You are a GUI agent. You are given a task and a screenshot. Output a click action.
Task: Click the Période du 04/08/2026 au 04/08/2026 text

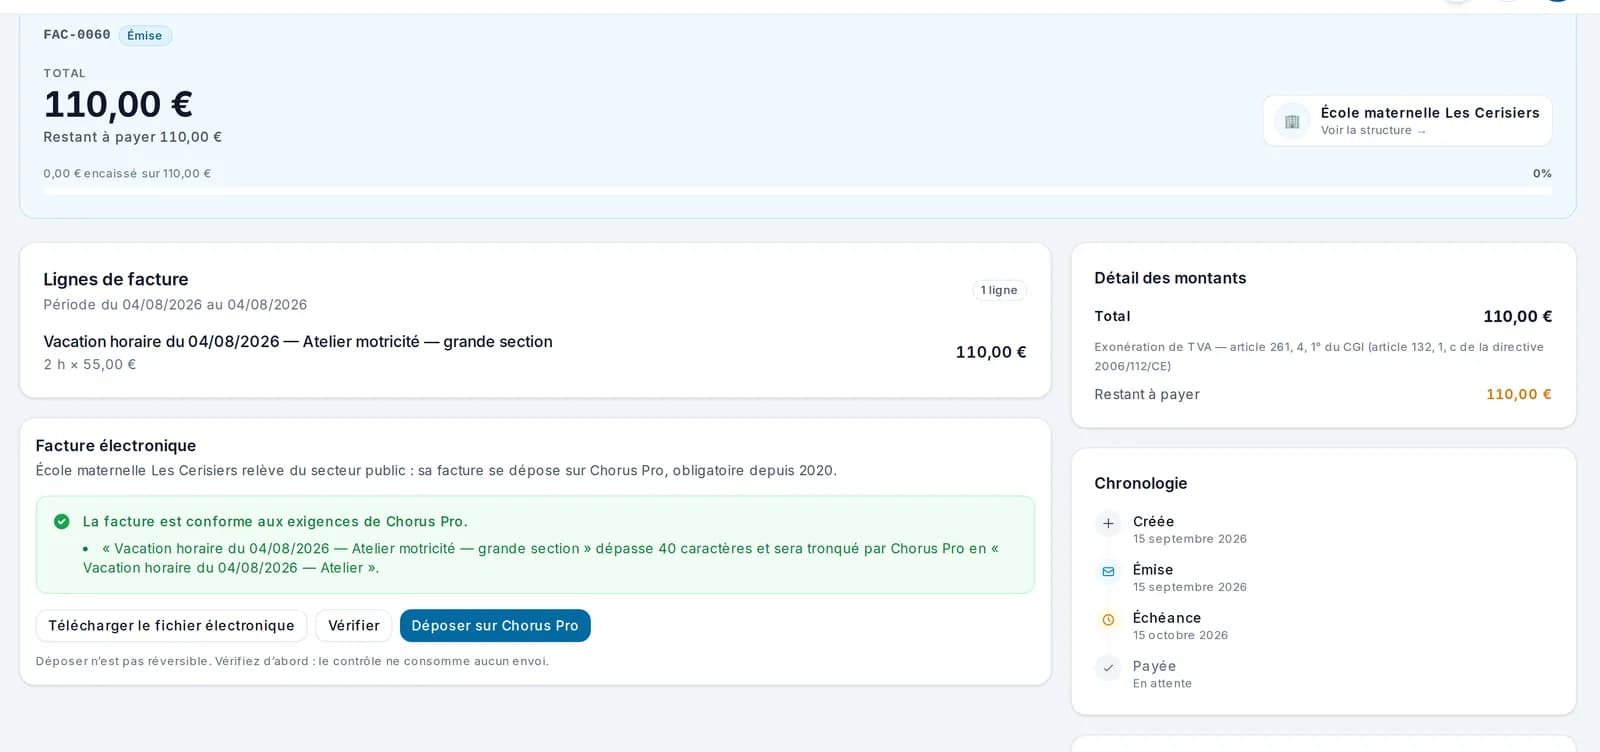175,305
